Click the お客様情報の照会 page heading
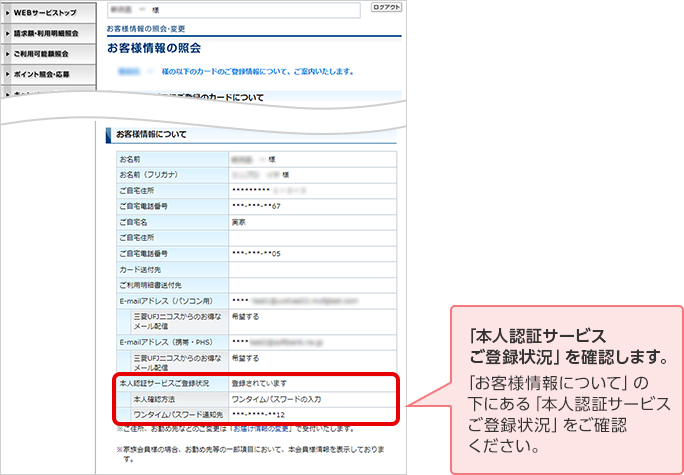Screen dimensions: 684x475 (x=154, y=48)
